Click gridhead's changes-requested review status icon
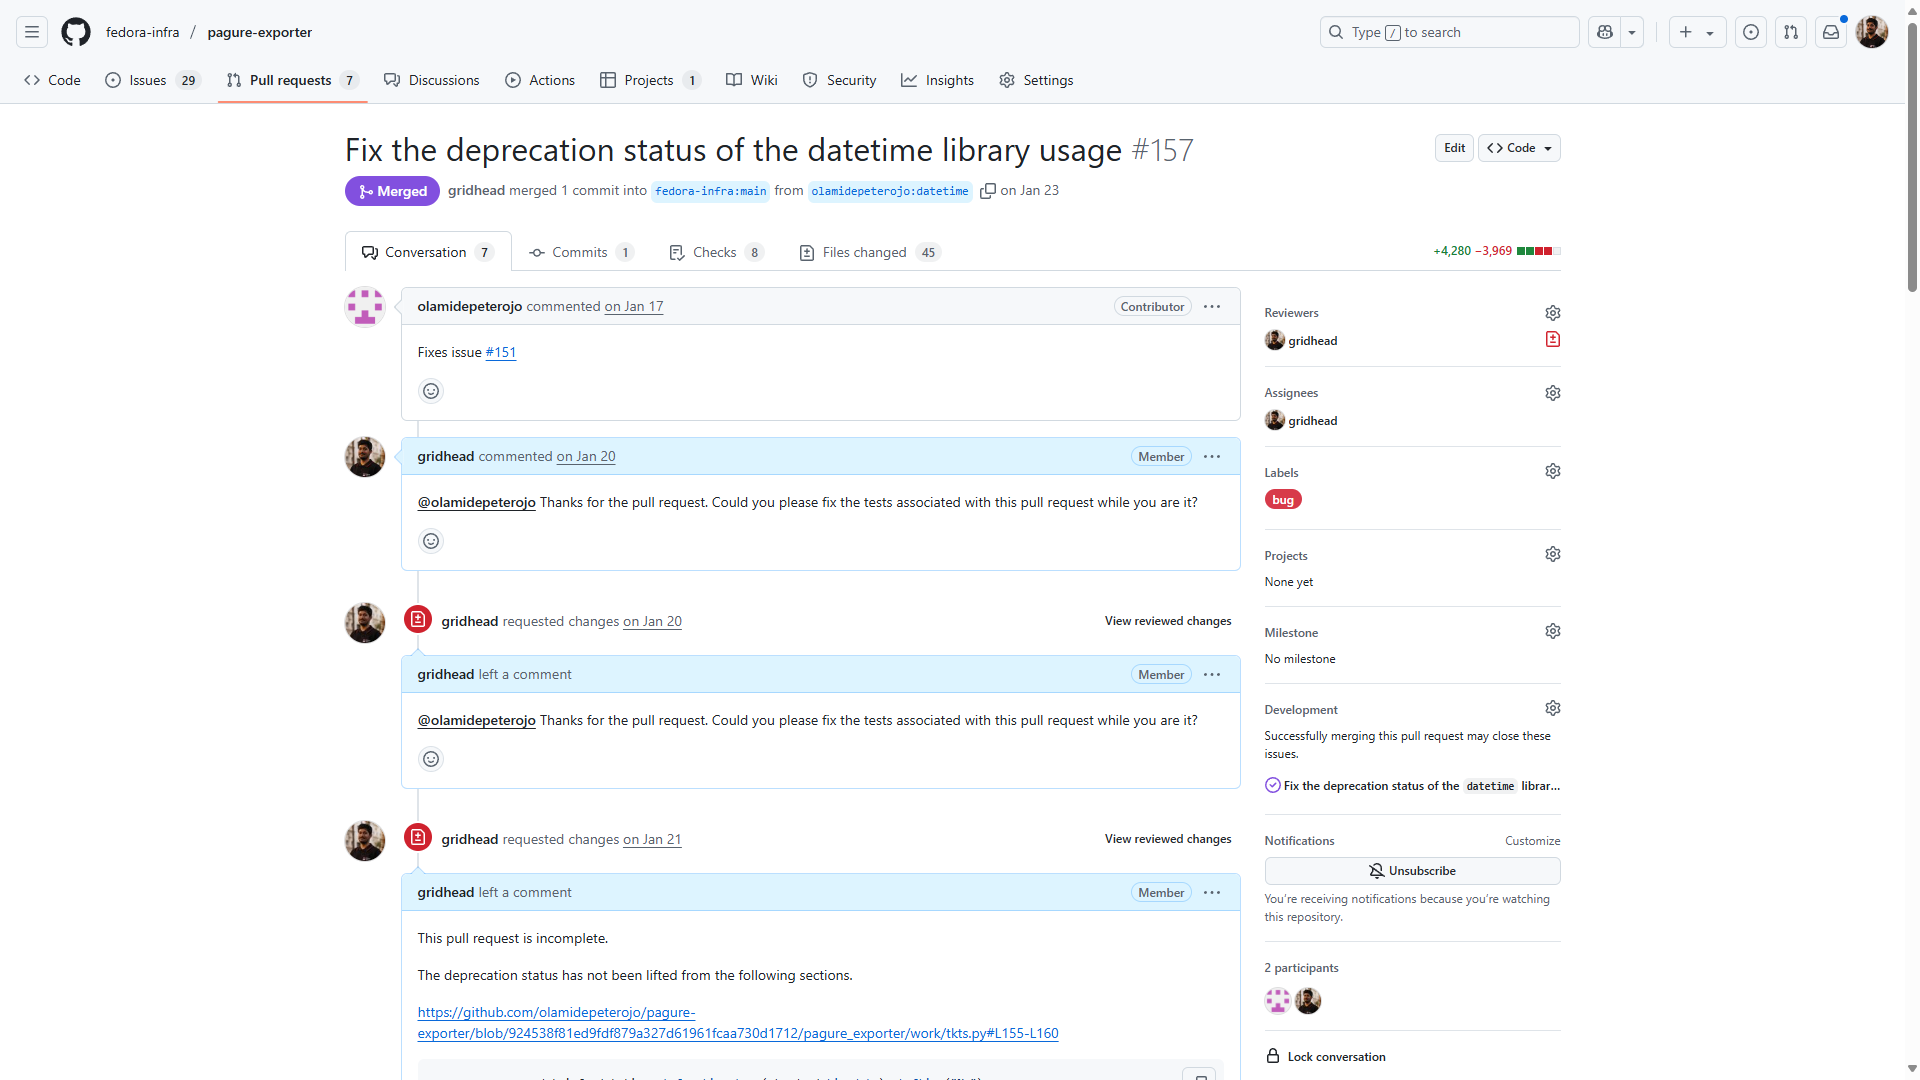Viewport: 1920px width, 1080px height. click(1552, 340)
